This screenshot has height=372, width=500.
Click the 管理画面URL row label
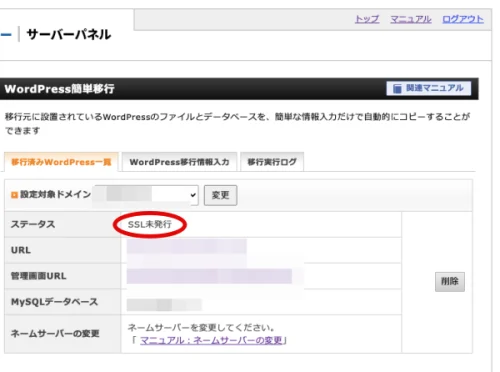click(39, 276)
